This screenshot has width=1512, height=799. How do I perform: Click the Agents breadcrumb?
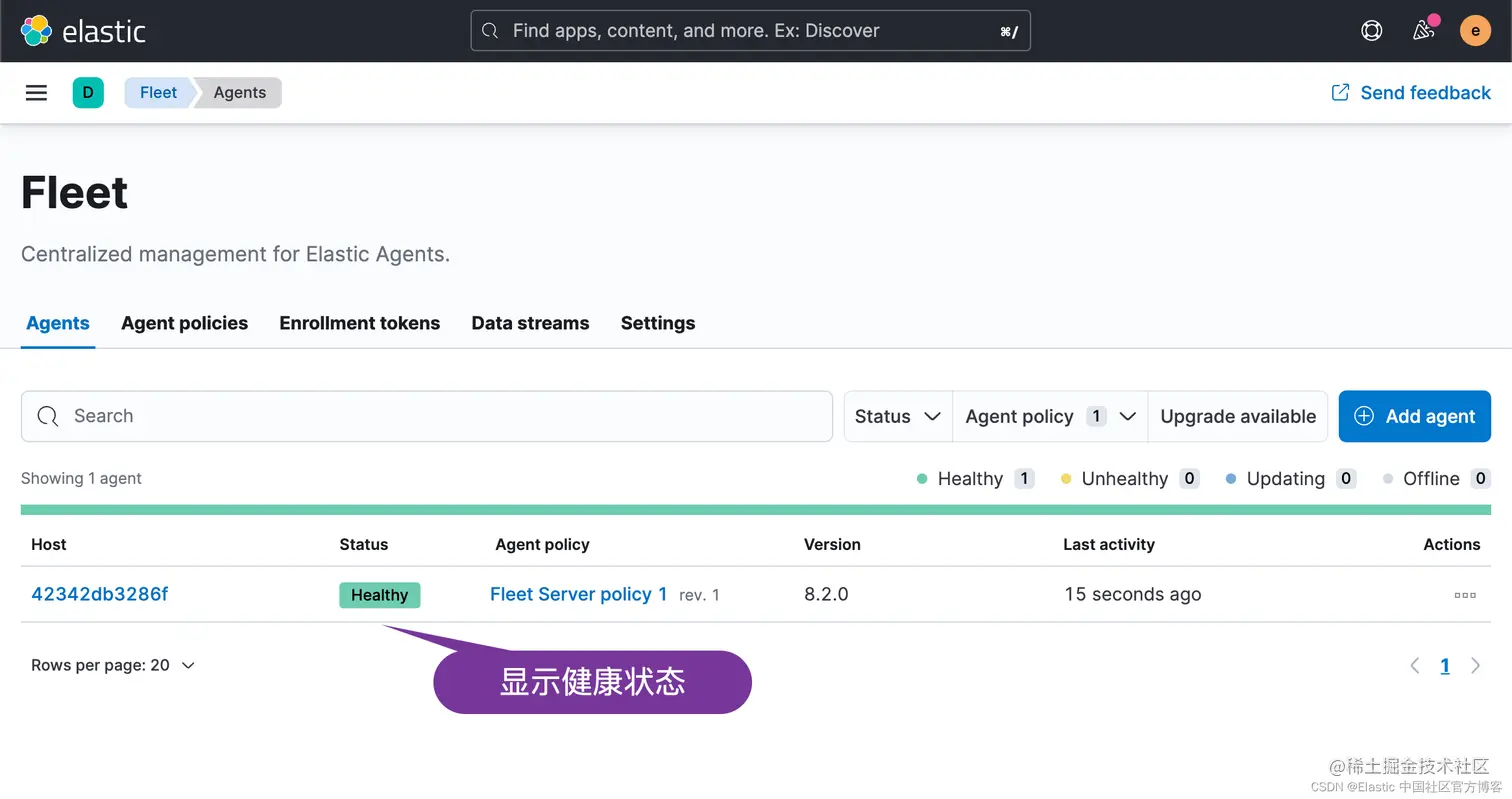[240, 93]
